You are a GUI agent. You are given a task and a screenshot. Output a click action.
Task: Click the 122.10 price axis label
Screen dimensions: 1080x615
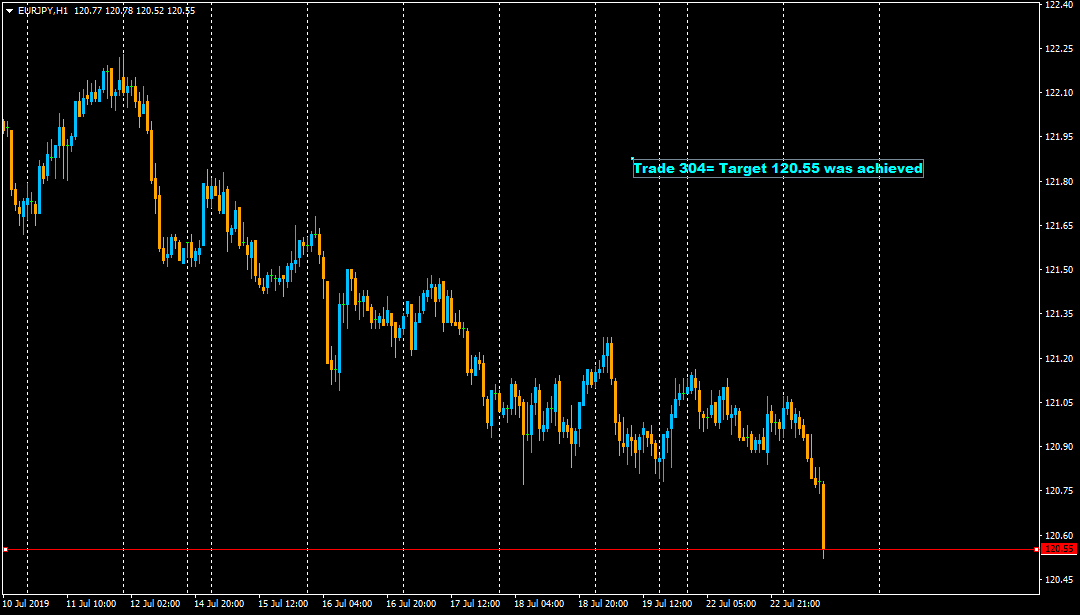1059,93
